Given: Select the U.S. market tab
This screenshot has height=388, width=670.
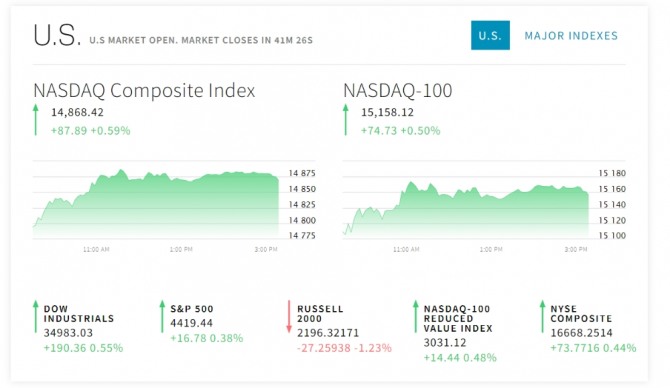Looking at the screenshot, I should [x=490, y=35].
